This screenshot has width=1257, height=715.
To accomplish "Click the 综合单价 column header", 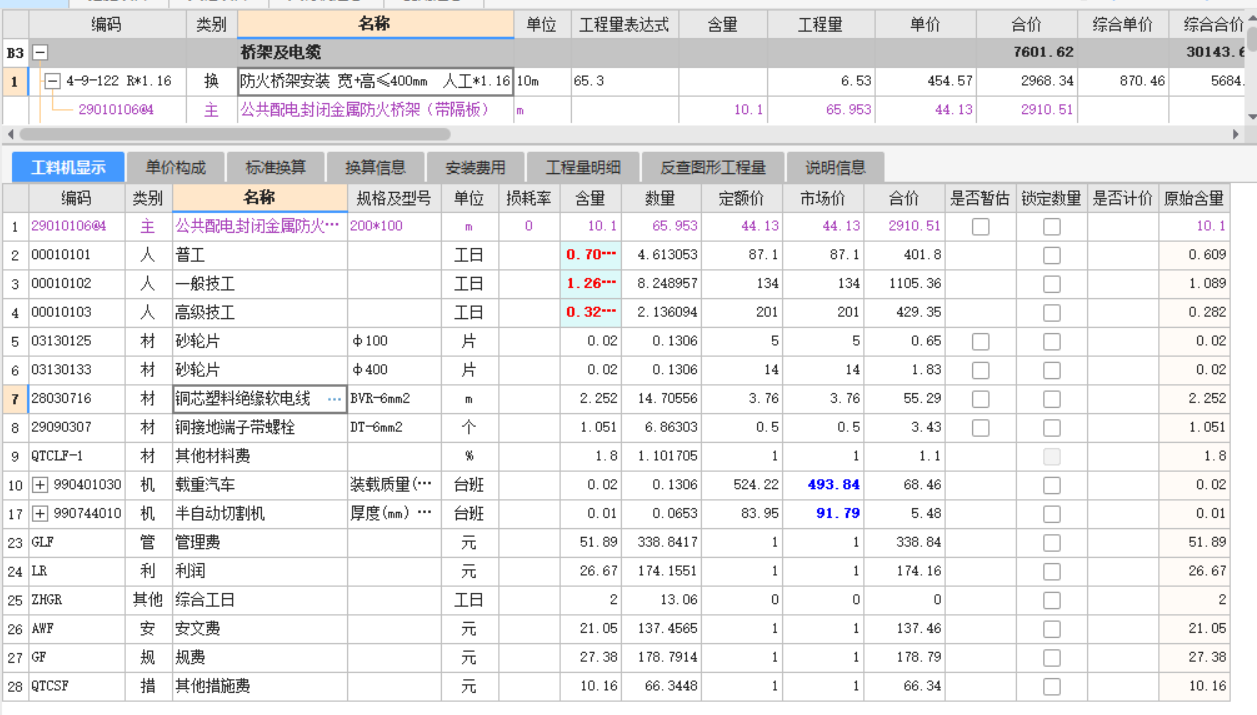I will point(1123,24).
